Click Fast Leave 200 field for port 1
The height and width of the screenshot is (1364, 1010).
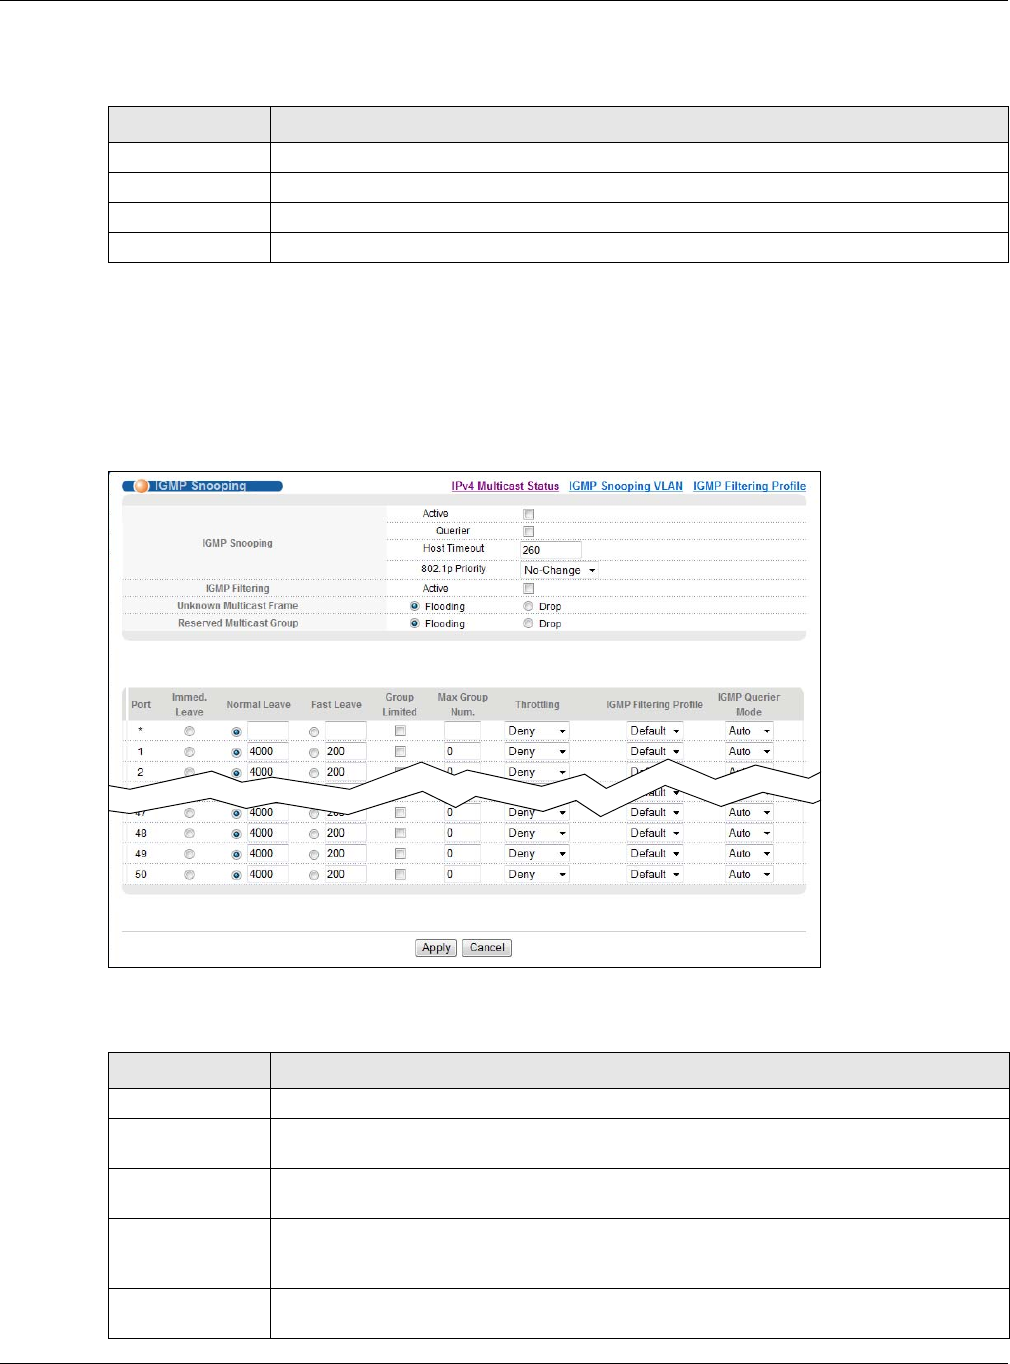click(x=346, y=751)
